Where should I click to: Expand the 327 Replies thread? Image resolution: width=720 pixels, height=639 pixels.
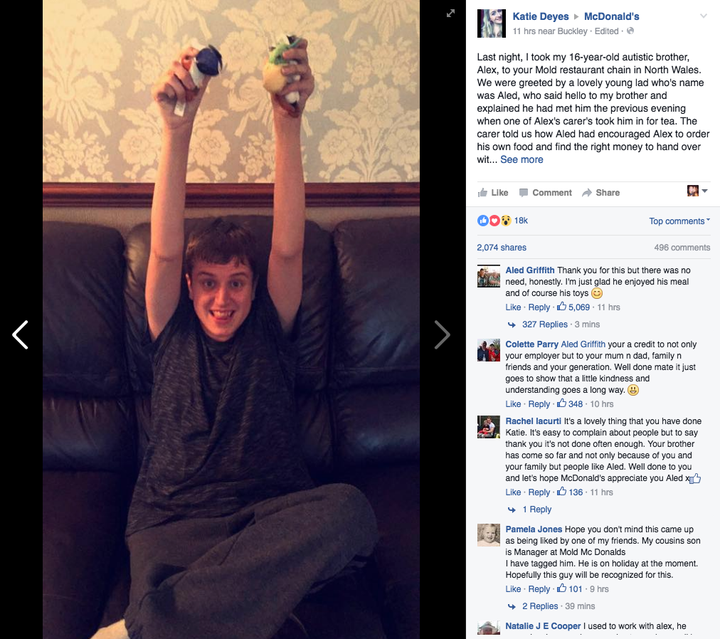(545, 325)
